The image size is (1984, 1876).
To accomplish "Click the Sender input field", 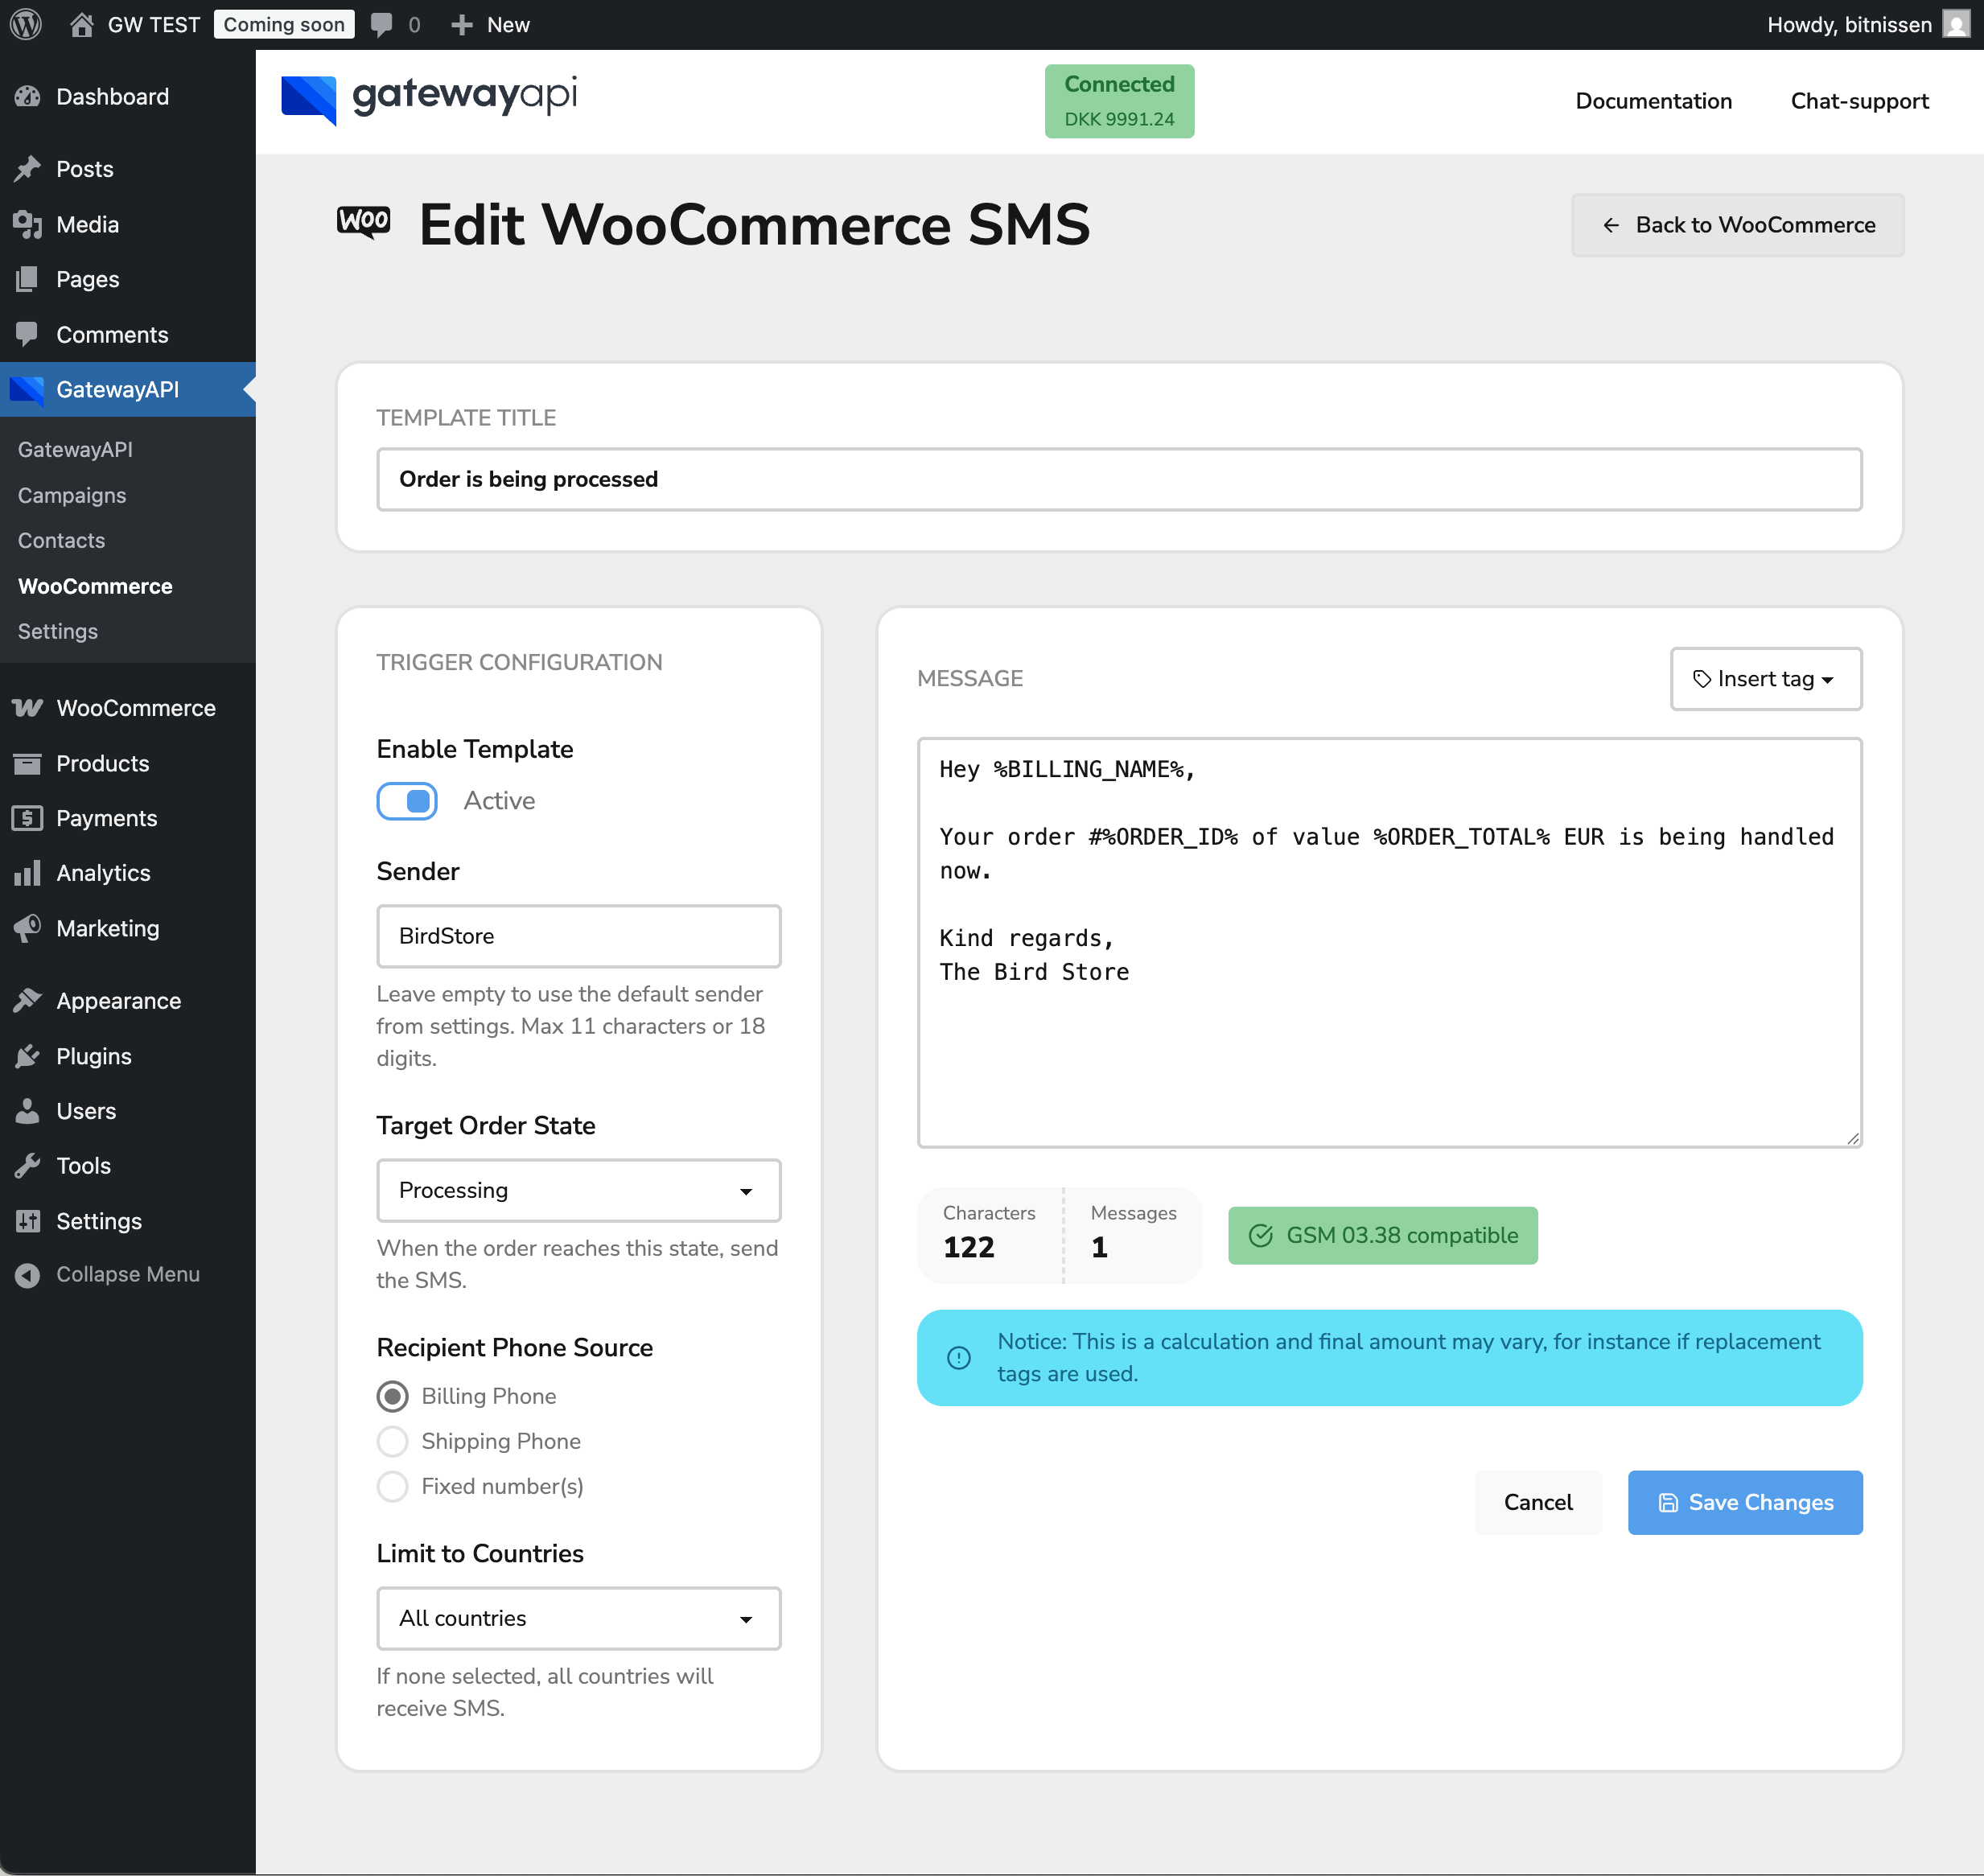I will click(x=579, y=936).
